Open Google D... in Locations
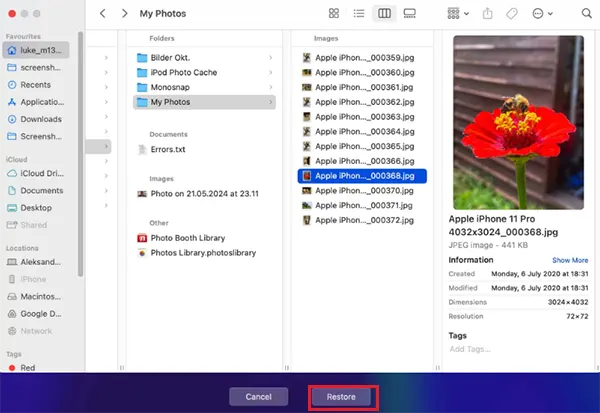 [36, 313]
